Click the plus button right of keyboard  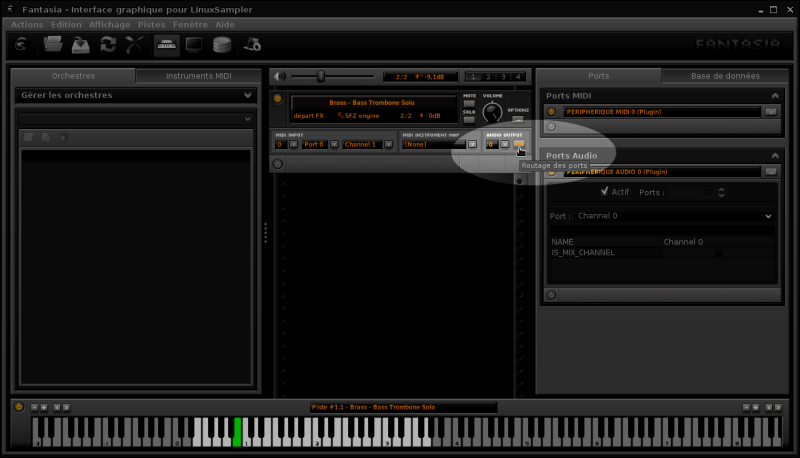click(x=756, y=408)
